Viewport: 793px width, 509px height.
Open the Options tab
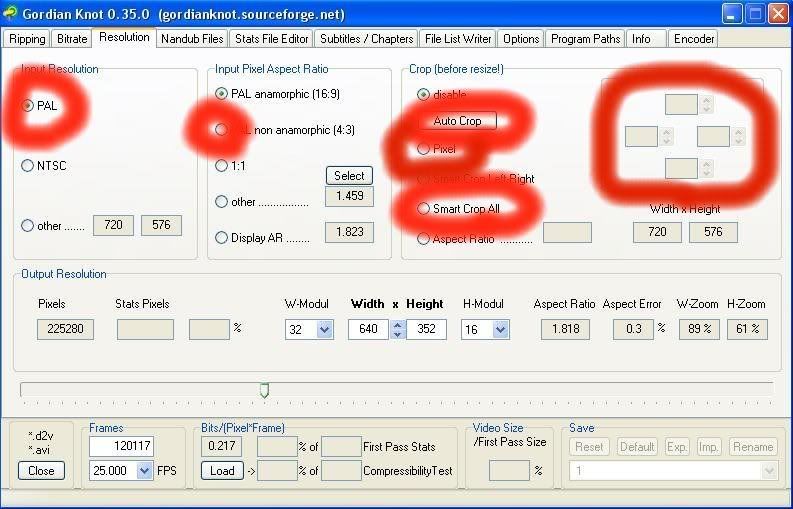[521, 39]
